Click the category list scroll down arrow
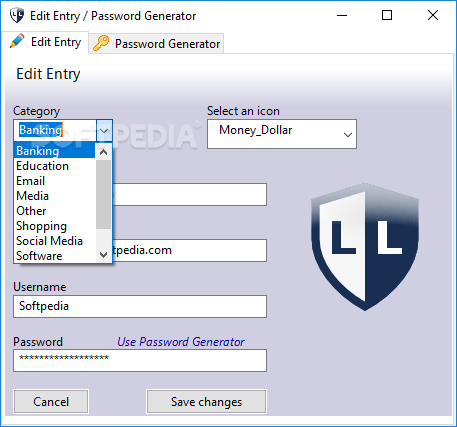This screenshot has height=427, width=457. point(103,255)
